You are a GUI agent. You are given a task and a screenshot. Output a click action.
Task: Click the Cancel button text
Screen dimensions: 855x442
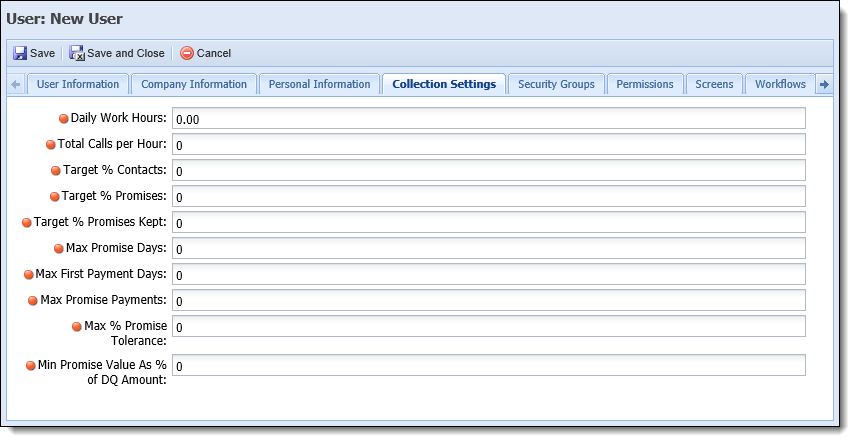click(214, 53)
